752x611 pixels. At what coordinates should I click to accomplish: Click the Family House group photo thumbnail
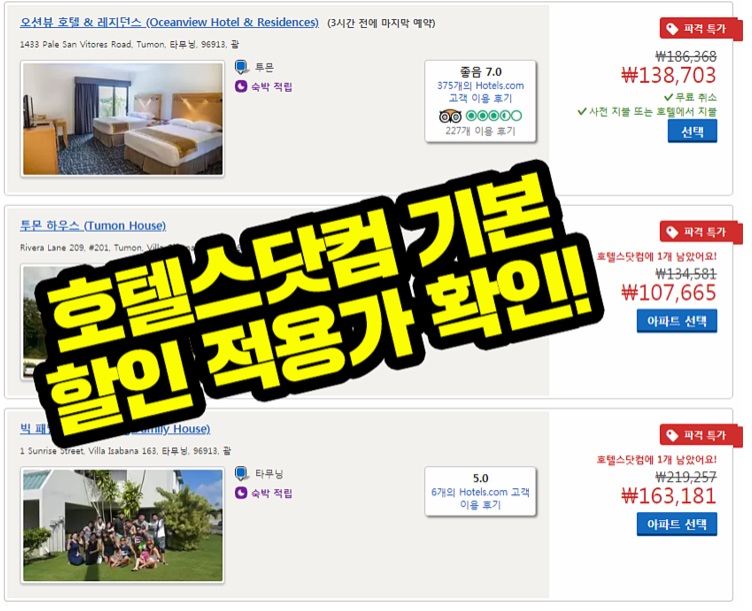pos(122,525)
